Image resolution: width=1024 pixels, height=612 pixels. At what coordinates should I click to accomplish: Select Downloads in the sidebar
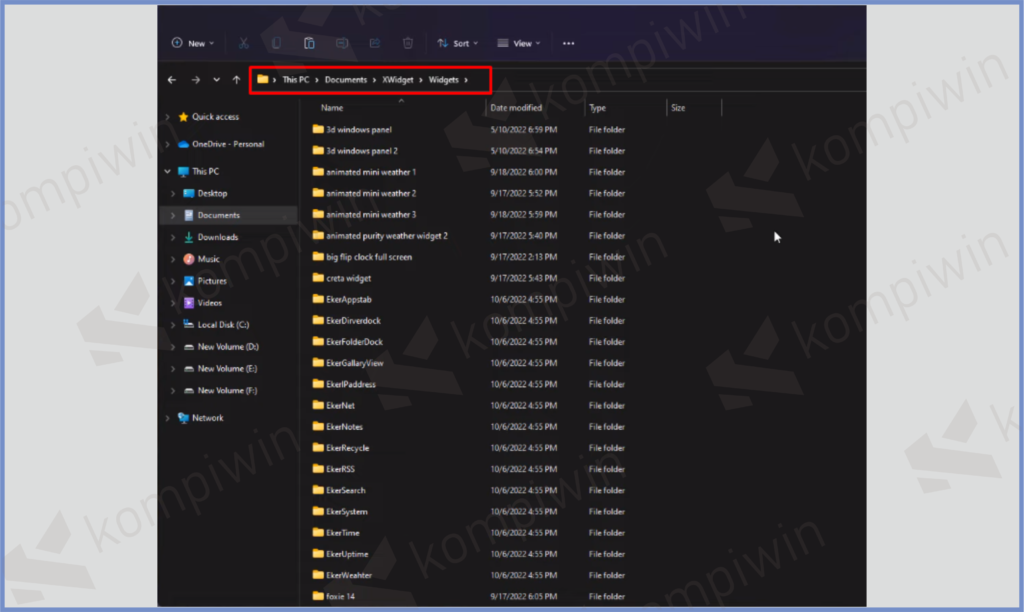pyautogui.click(x=217, y=237)
